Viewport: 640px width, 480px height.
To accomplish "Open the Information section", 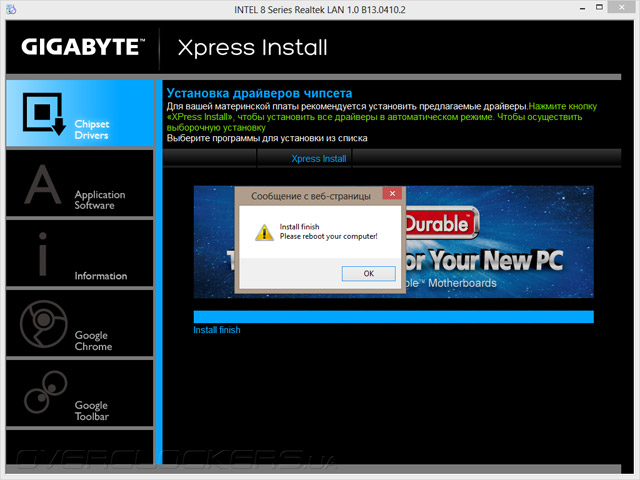I will point(80,253).
